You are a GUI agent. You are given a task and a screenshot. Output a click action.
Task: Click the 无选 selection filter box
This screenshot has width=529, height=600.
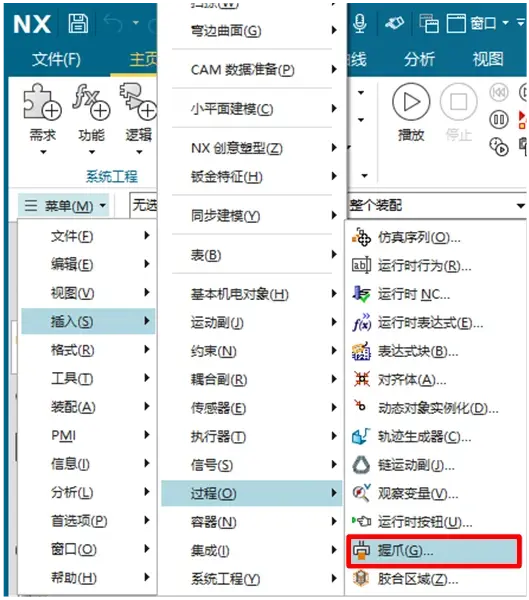(144, 205)
